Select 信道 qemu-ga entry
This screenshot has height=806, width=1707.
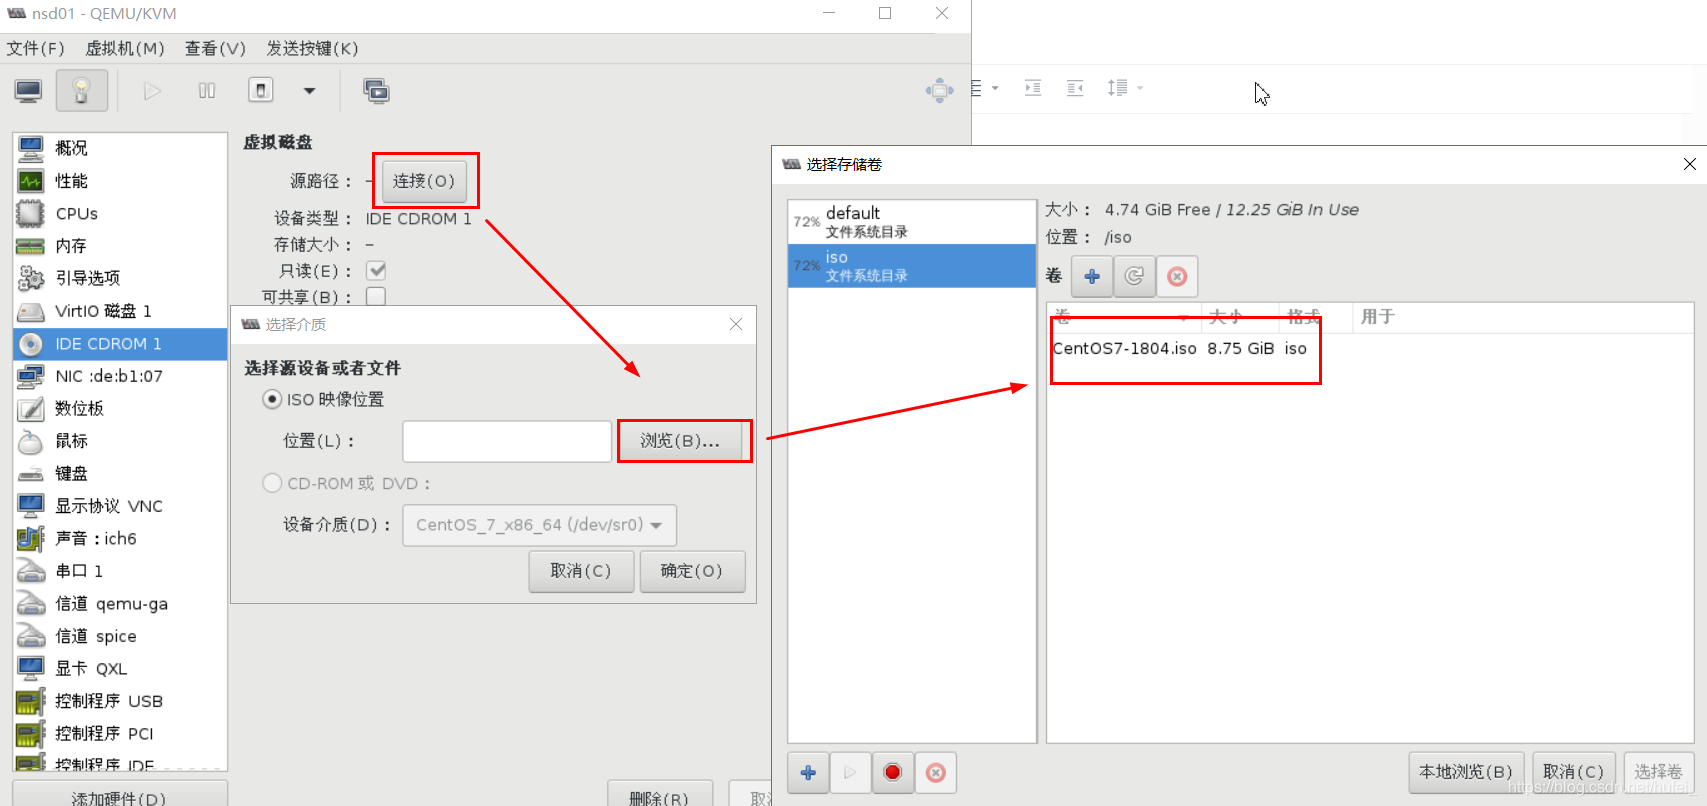(120, 604)
